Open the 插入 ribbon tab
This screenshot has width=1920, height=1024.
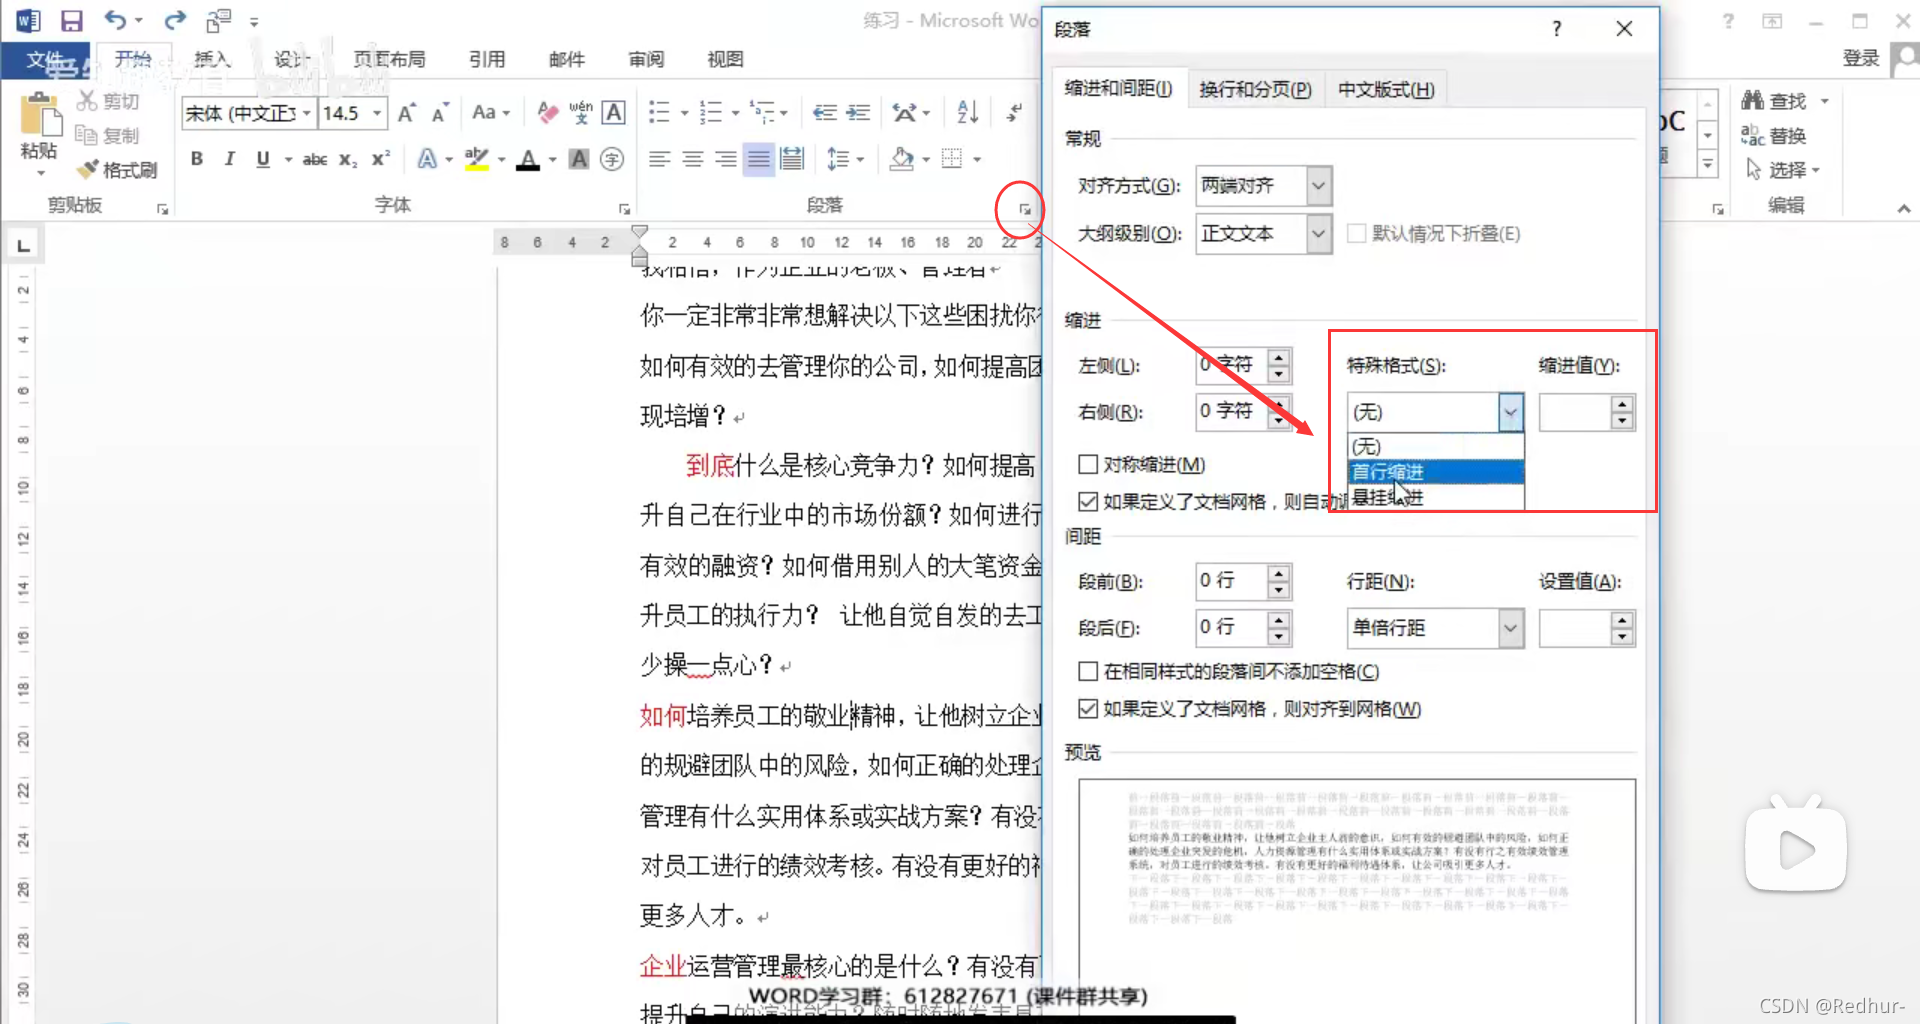point(211,59)
